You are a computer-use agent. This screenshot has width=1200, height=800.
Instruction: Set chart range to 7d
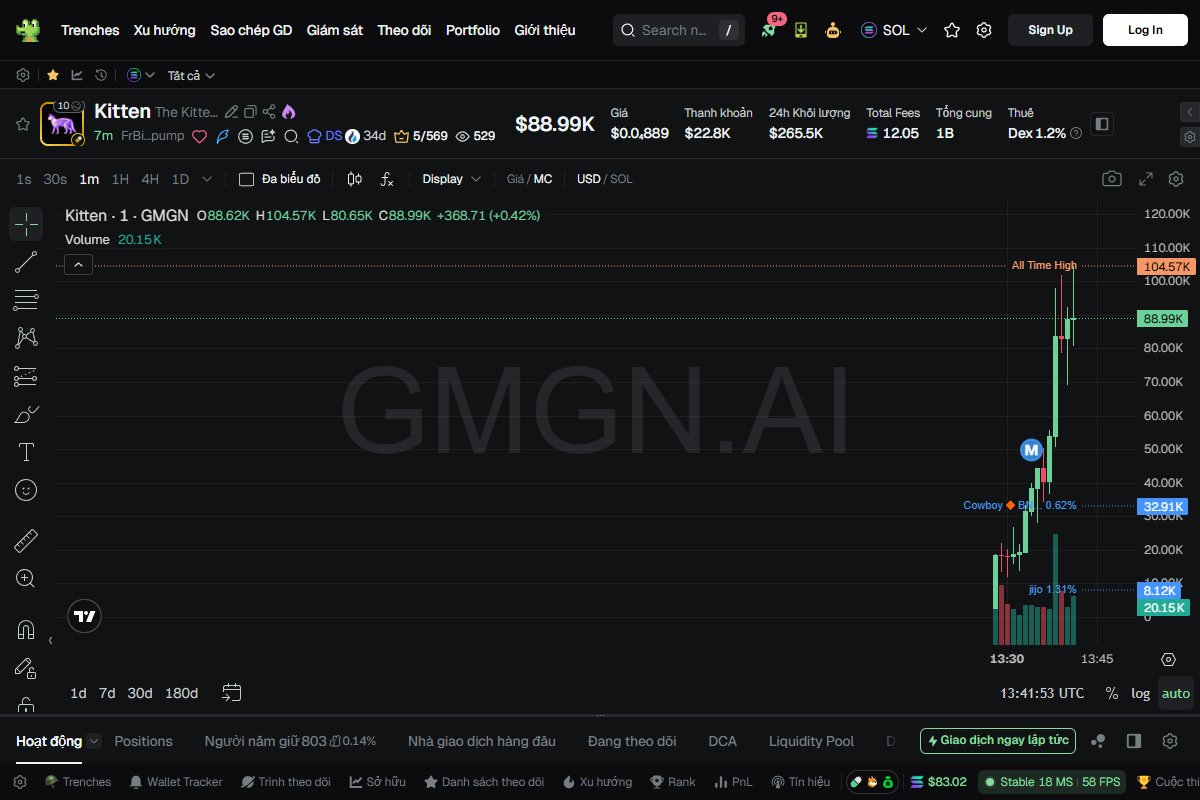(x=107, y=693)
